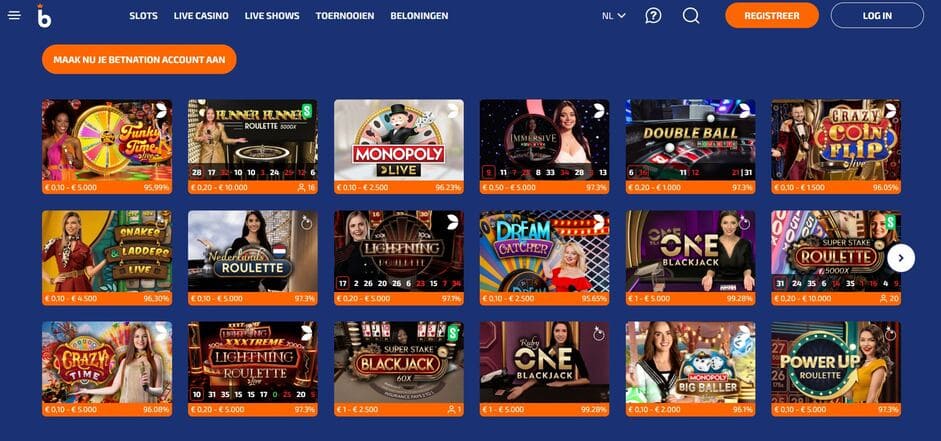Open the hamburger menu icon
The width and height of the screenshot is (941, 441).
tap(14, 16)
